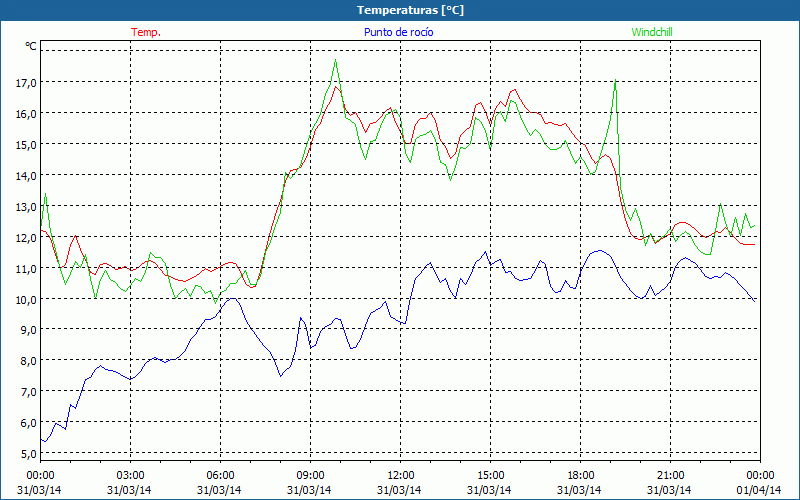Image resolution: width=800 pixels, height=500 pixels.
Task: Click the °C unit label on the axis
Action: tap(31, 46)
